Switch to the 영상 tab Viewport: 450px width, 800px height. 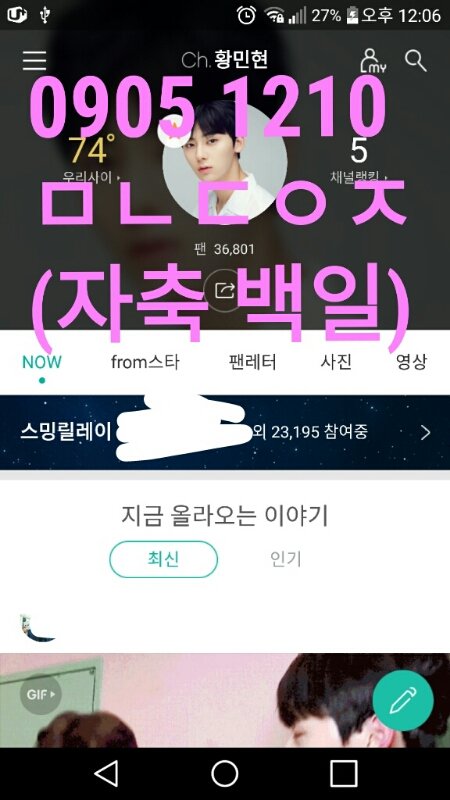point(412,362)
